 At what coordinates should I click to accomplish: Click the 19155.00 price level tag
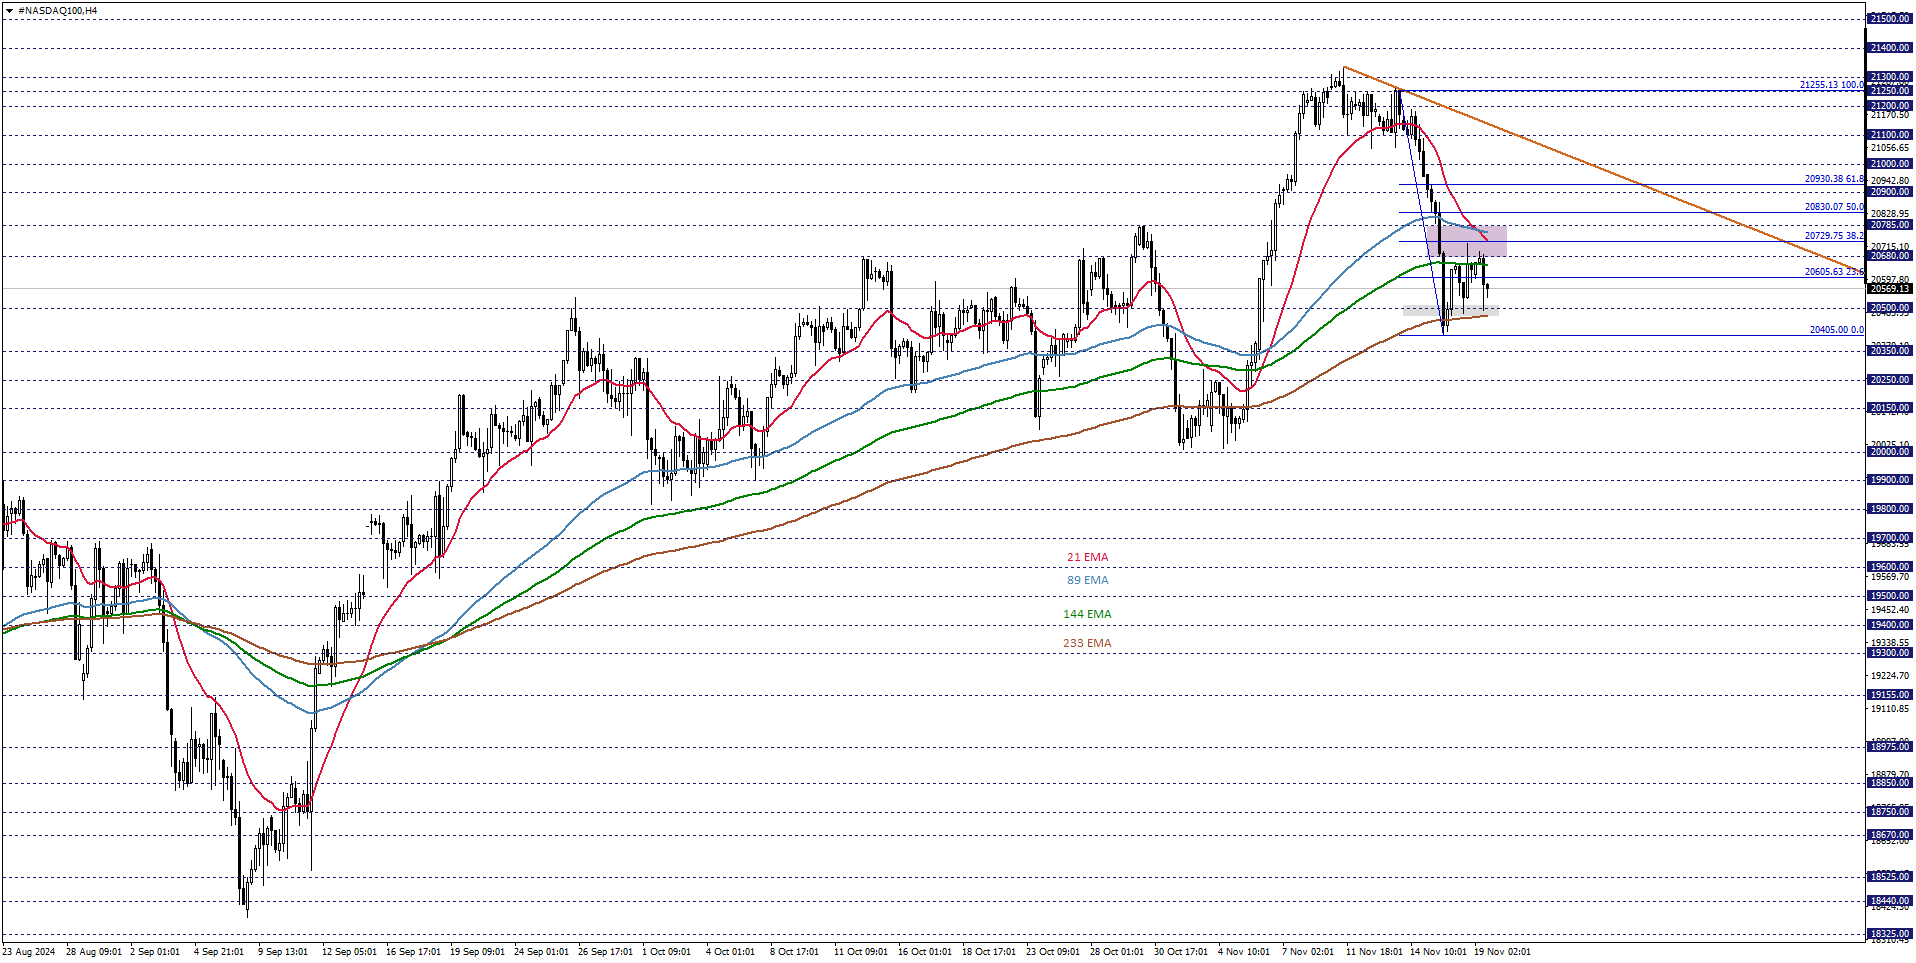click(1890, 695)
